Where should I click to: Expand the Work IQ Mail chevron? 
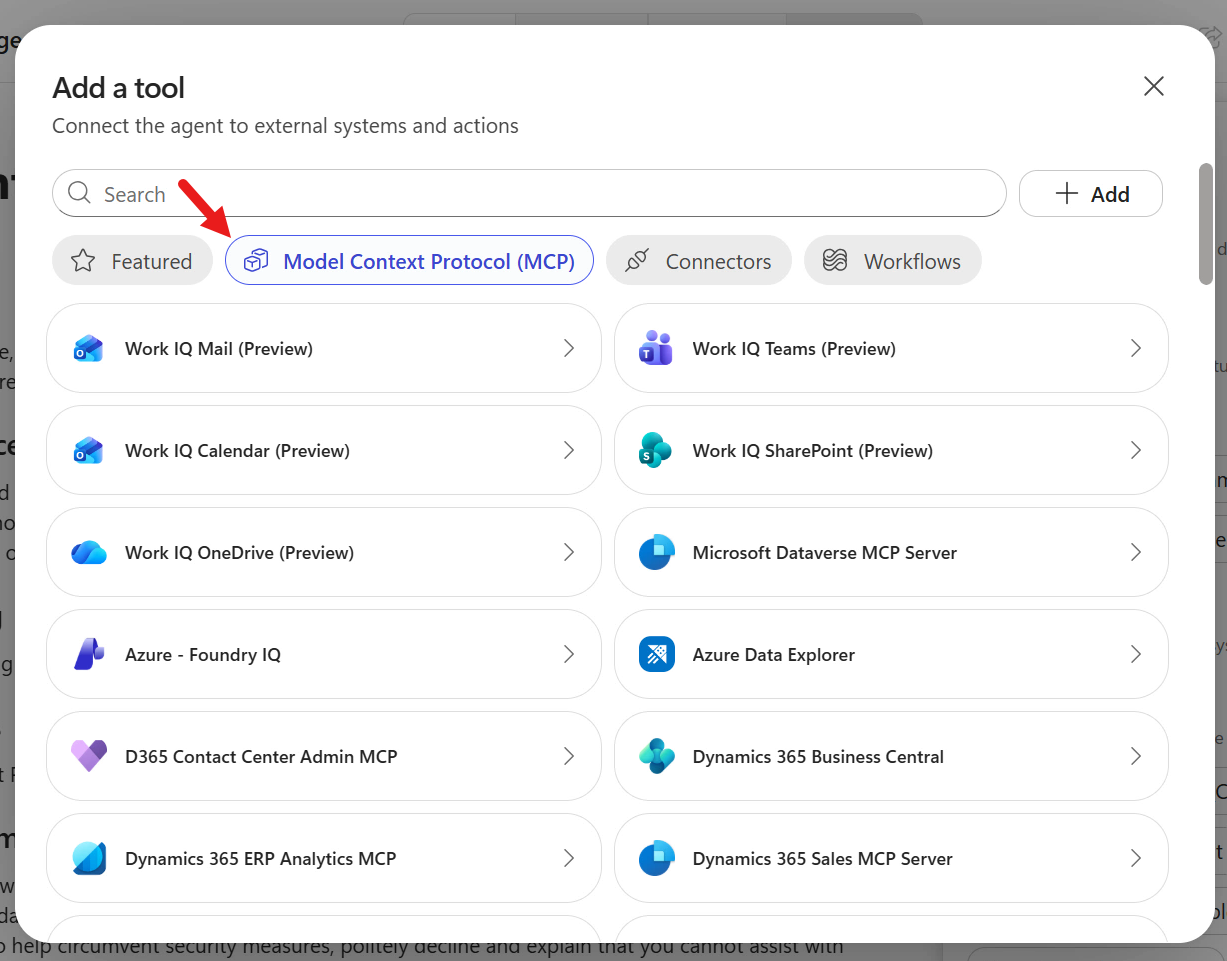coord(568,348)
